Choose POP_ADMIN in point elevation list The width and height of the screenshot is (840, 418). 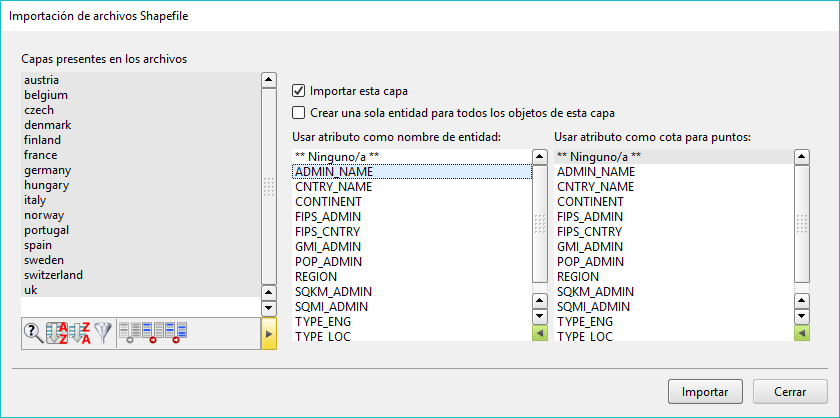pos(674,262)
